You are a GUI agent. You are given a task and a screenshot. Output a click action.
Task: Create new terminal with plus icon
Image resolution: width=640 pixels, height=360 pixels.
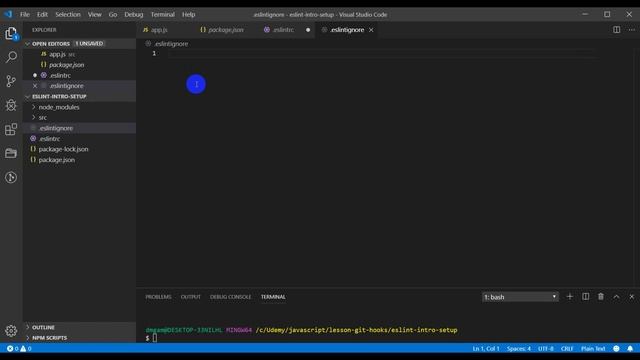(x=570, y=297)
